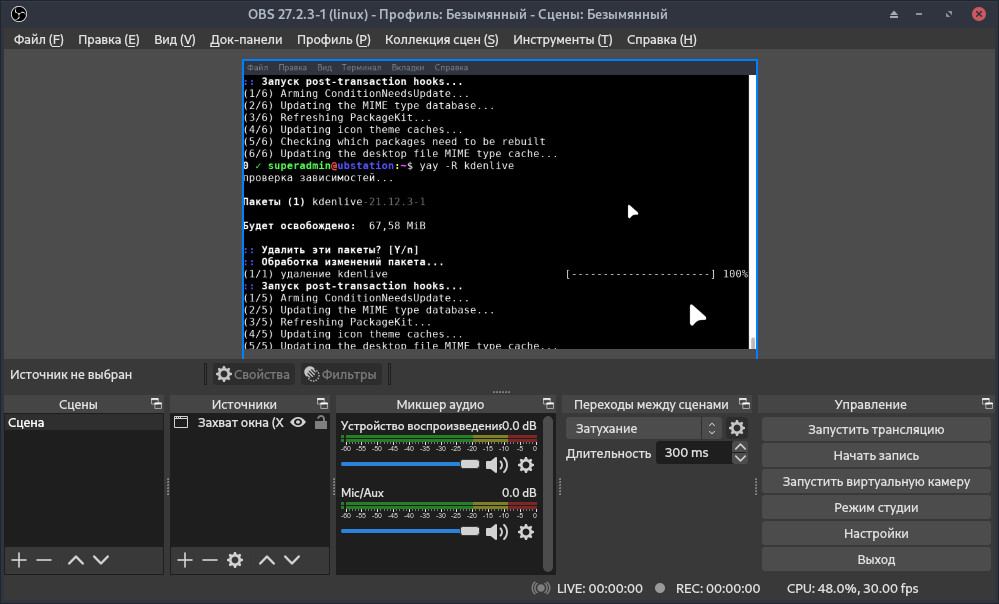This screenshot has width=999, height=604.
Task: Decrease transition duration with down arrow
Action: tap(740, 458)
